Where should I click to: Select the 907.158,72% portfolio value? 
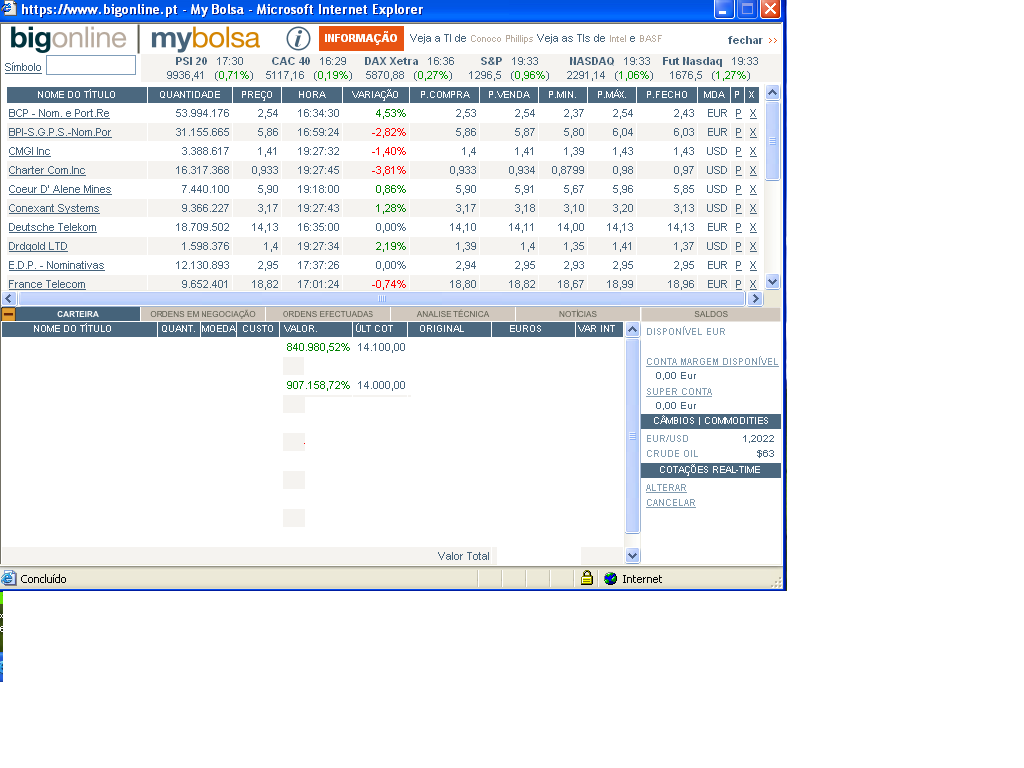click(318, 385)
